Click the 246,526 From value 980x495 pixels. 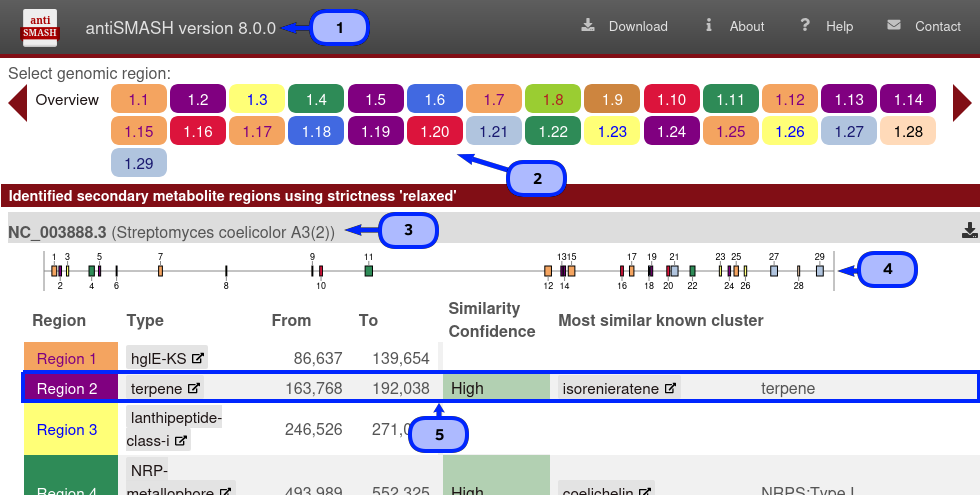tap(314, 429)
